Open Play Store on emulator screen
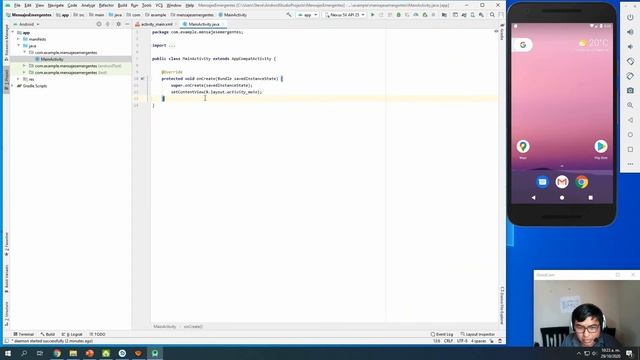The width and height of the screenshot is (640, 360). coord(600,147)
